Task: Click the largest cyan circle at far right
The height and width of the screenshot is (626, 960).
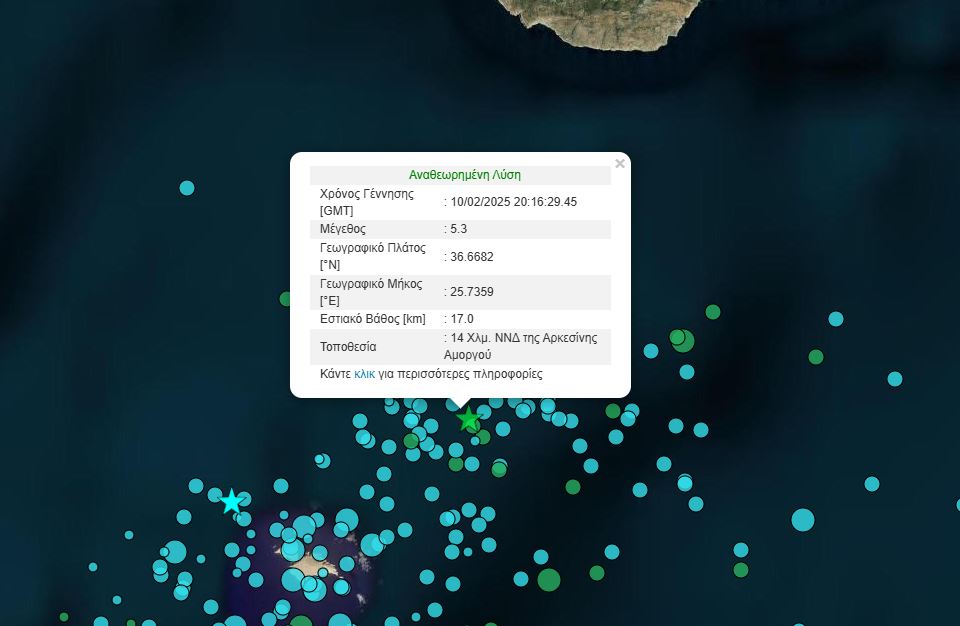Action: pyautogui.click(x=803, y=520)
